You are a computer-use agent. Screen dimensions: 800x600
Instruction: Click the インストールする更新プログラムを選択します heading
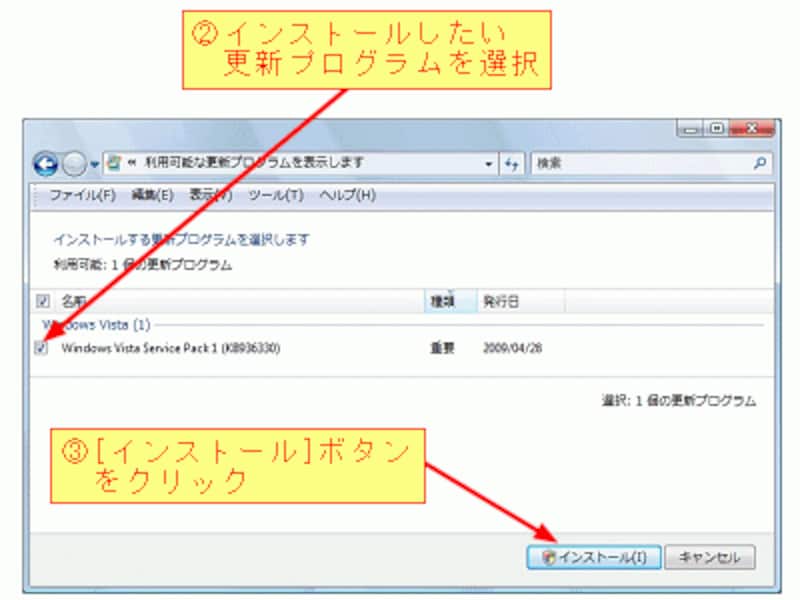tap(182, 239)
